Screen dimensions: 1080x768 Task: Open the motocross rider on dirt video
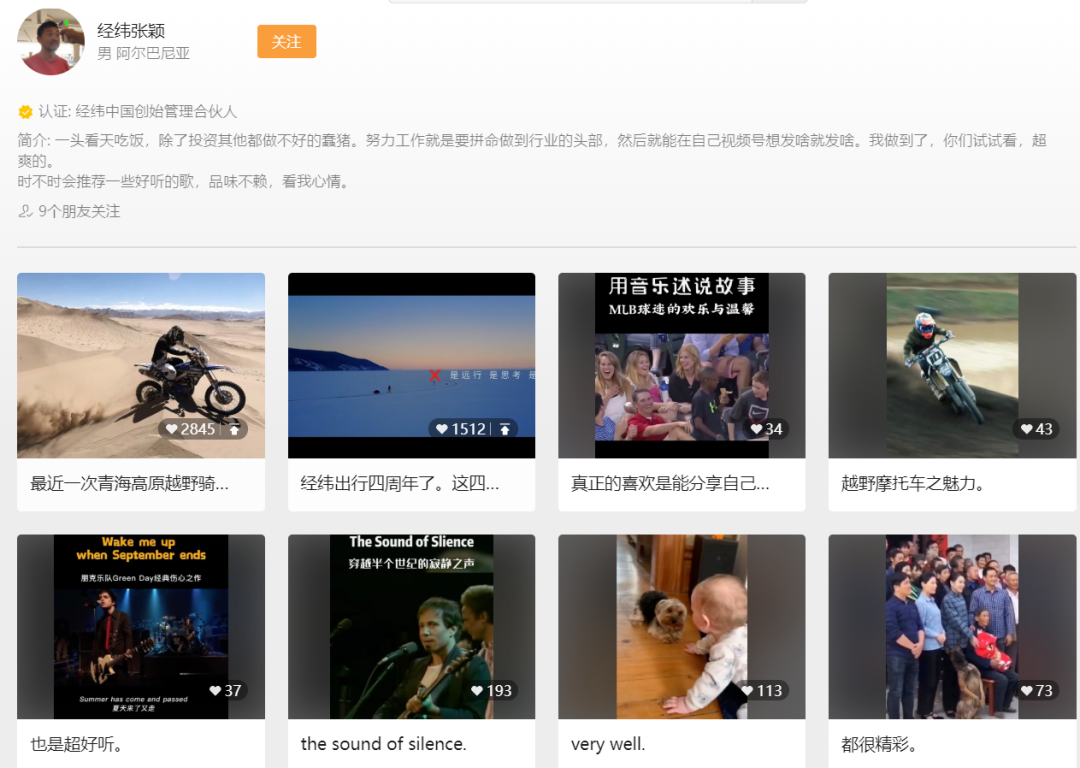click(x=952, y=365)
